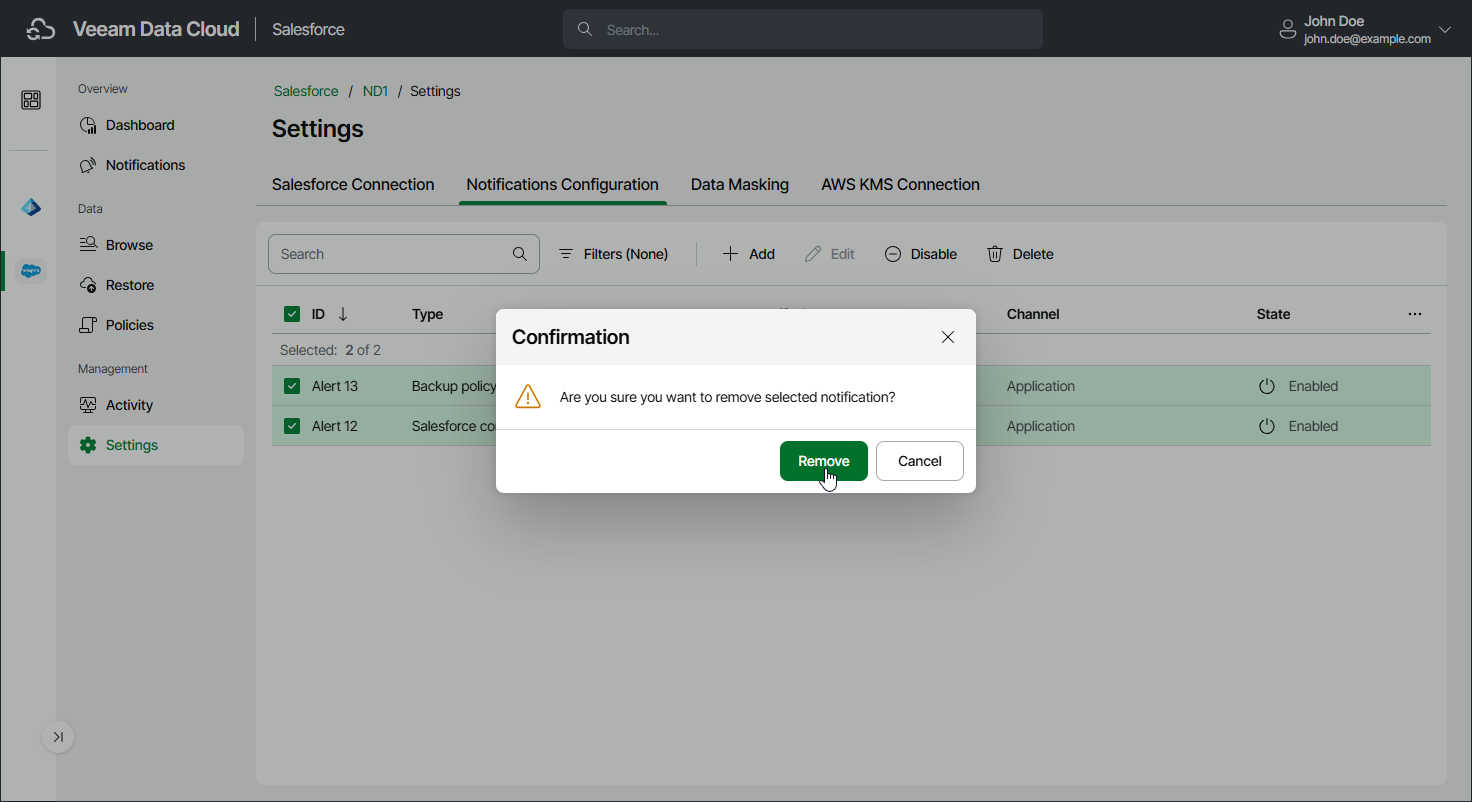Screen dimensions: 1472x802
Task: Click the magnifier icon in top search
Action: click(586, 30)
